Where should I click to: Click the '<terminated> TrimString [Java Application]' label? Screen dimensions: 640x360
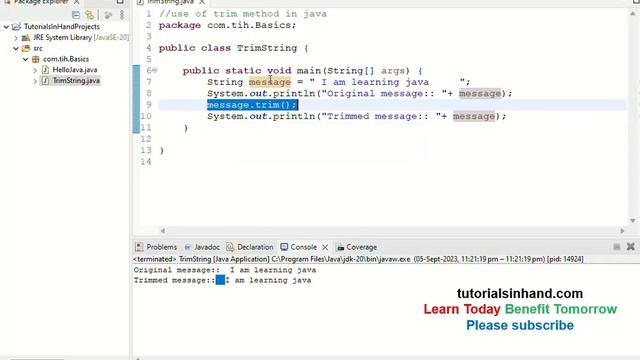(x=201, y=259)
